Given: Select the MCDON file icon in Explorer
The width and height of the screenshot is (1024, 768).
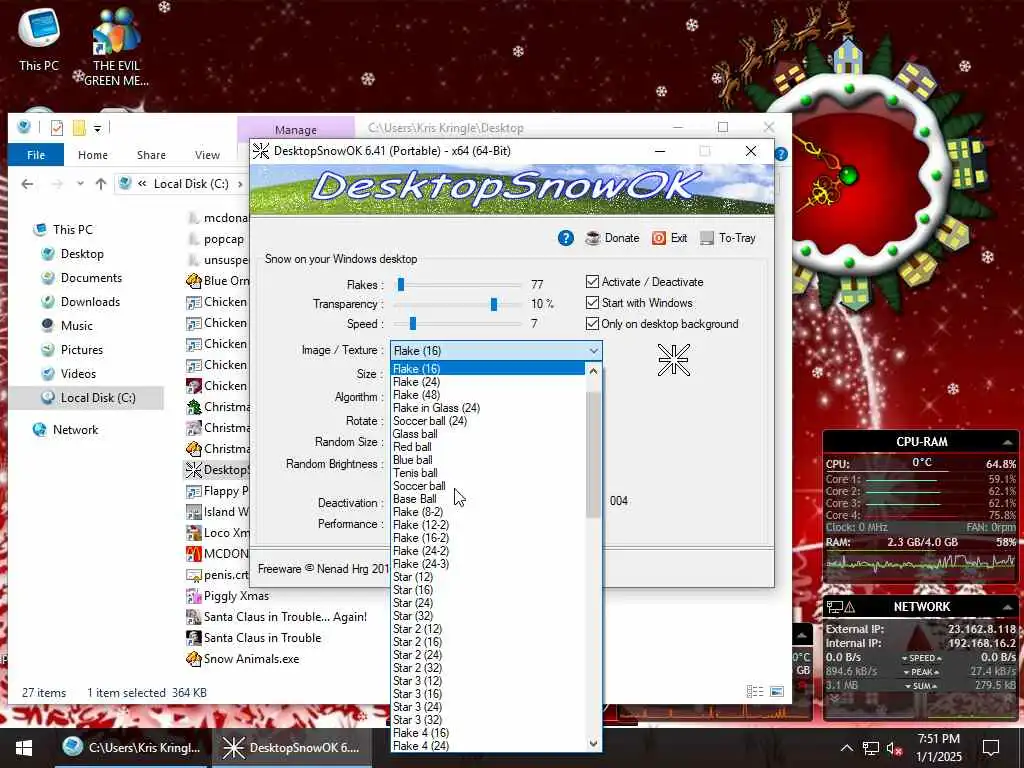Looking at the screenshot, I should coord(193,553).
